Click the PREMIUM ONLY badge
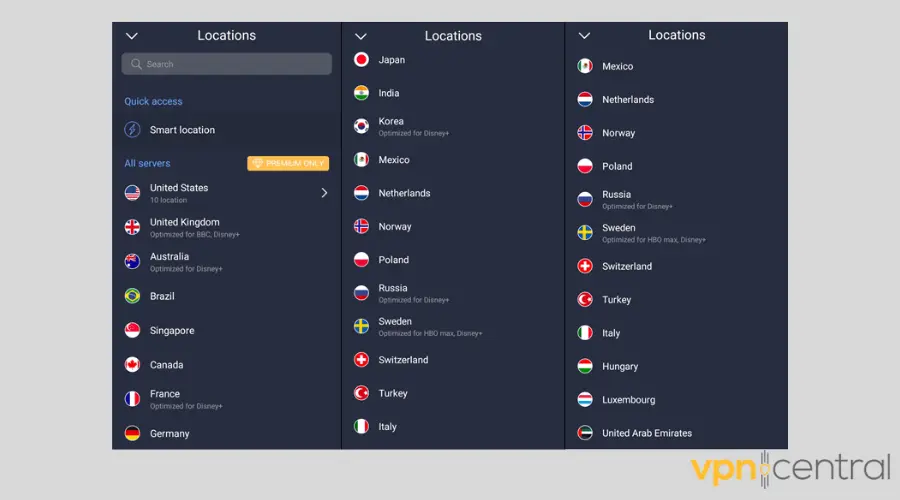This screenshot has height=500, width=900. click(288, 163)
